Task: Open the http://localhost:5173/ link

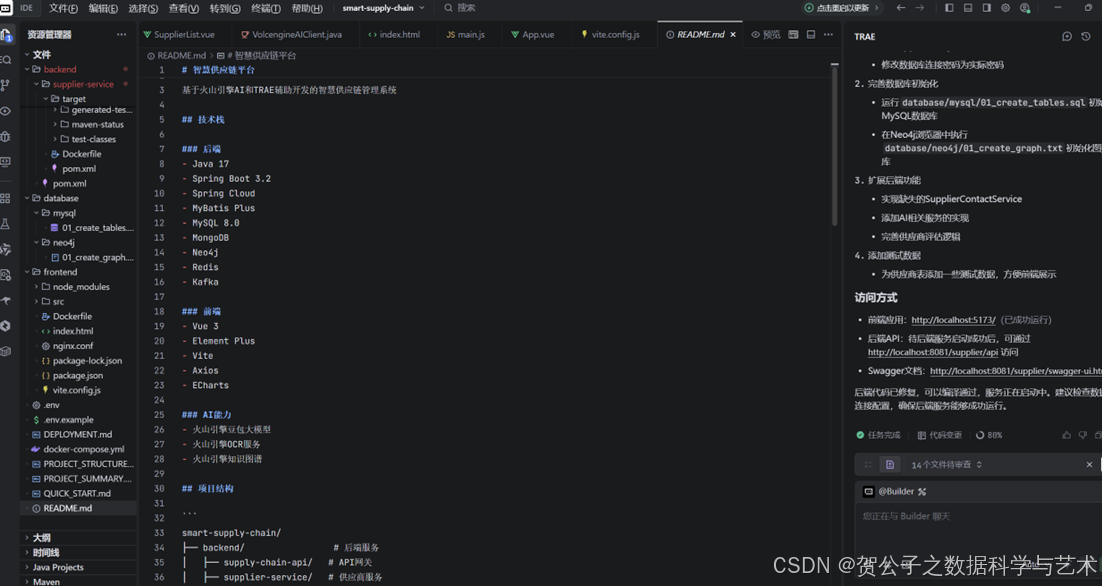Action: tap(953, 320)
